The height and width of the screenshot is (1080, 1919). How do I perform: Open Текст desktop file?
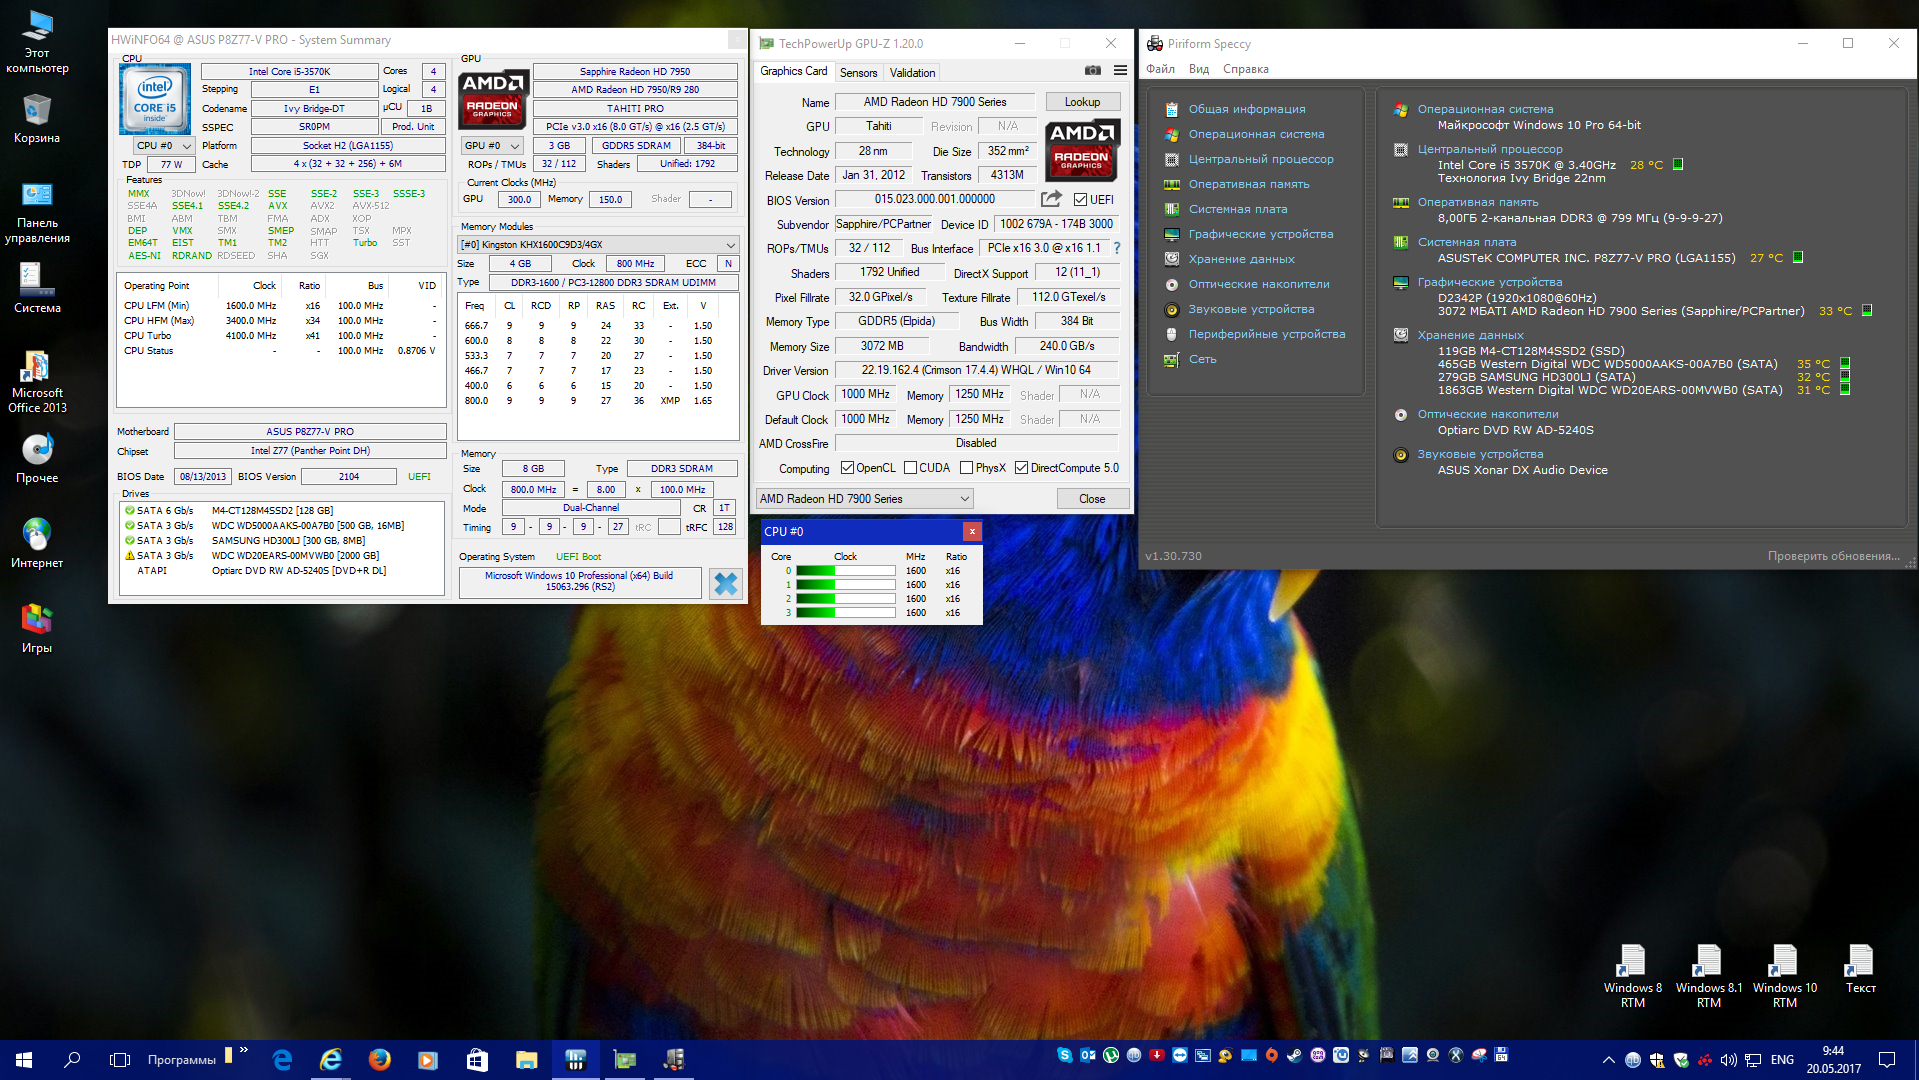coord(1860,969)
